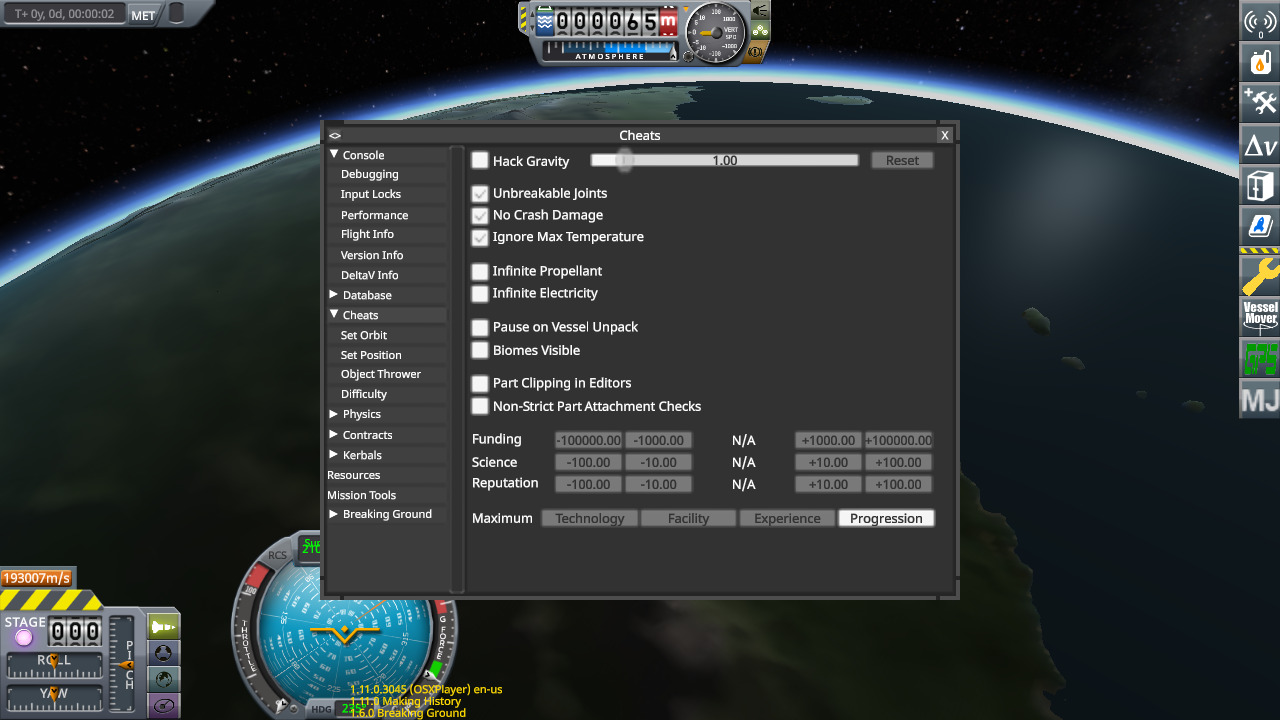Expand the Breaking Ground tree section
Screen dimensions: 1280x720
pos(334,514)
